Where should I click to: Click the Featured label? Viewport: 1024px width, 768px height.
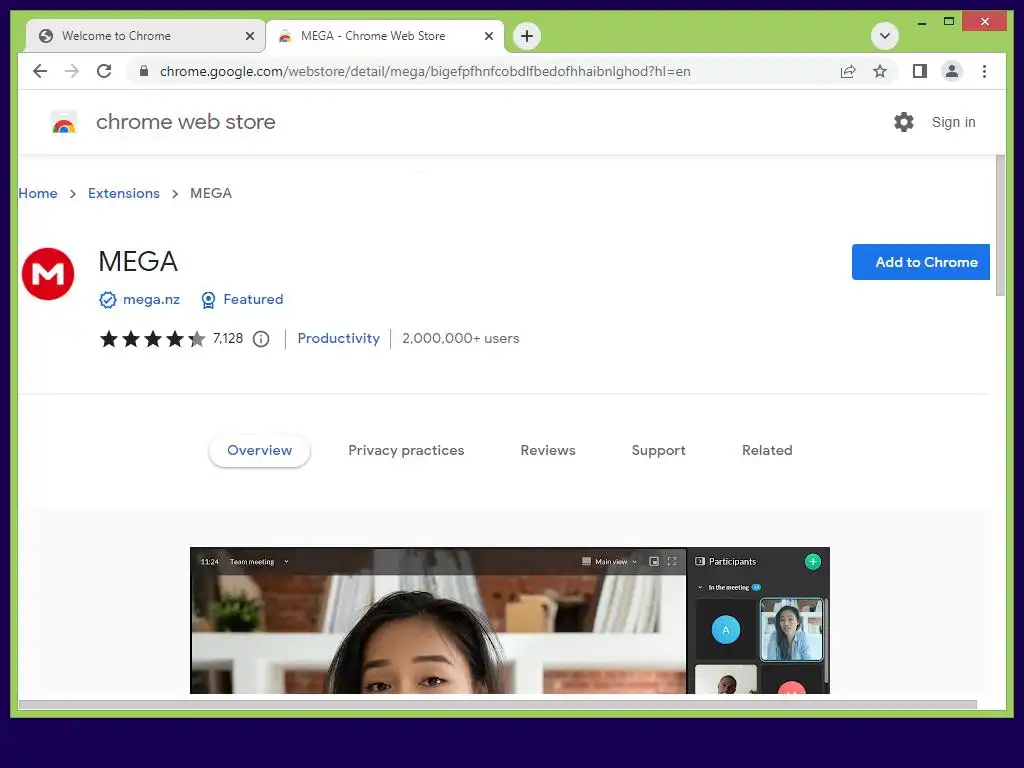253,299
